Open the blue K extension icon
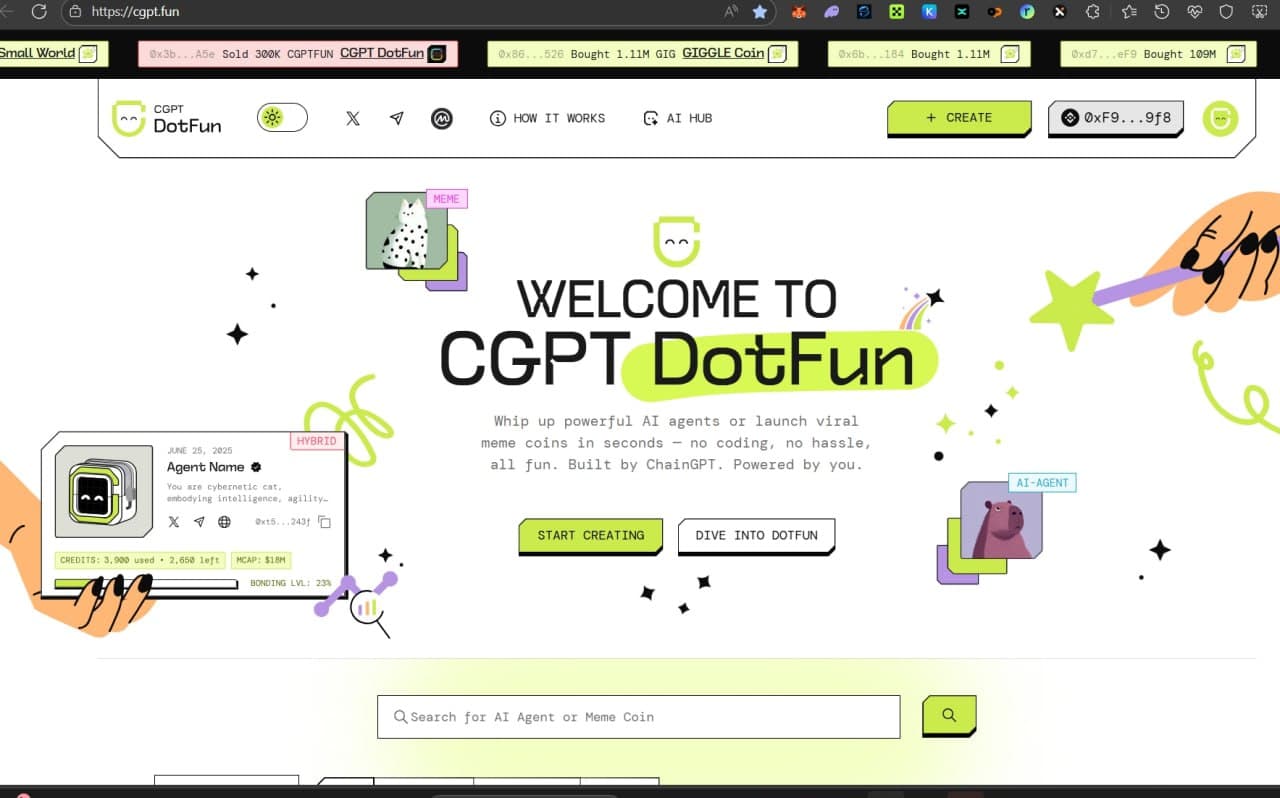Viewport: 1280px width, 798px height. tap(929, 12)
